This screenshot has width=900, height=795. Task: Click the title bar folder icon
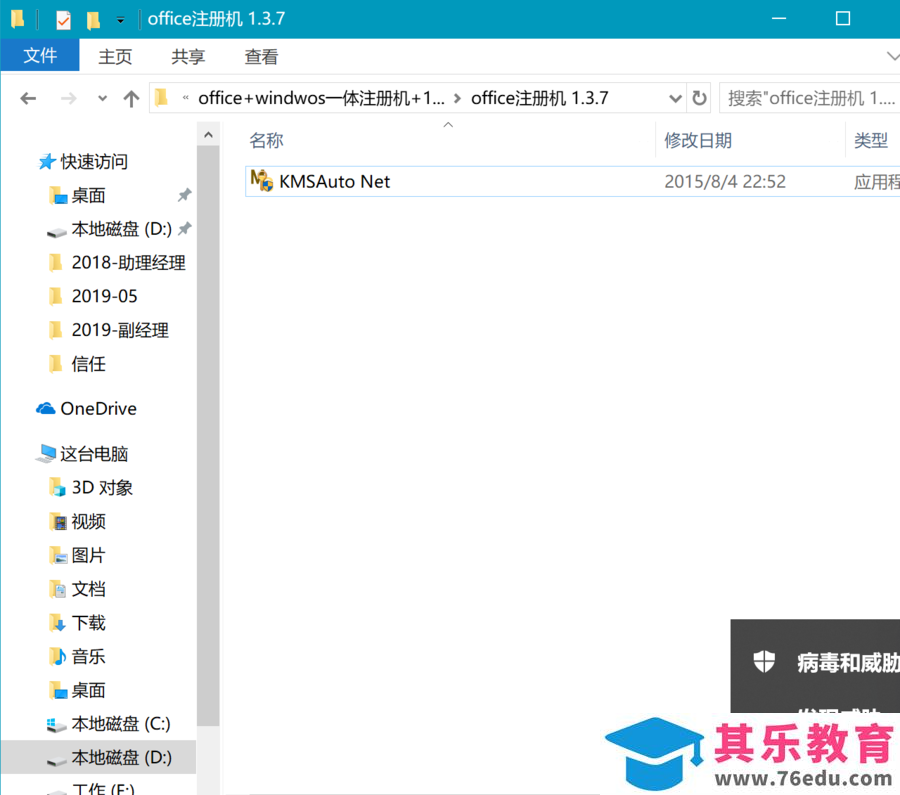pyautogui.click(x=17, y=19)
